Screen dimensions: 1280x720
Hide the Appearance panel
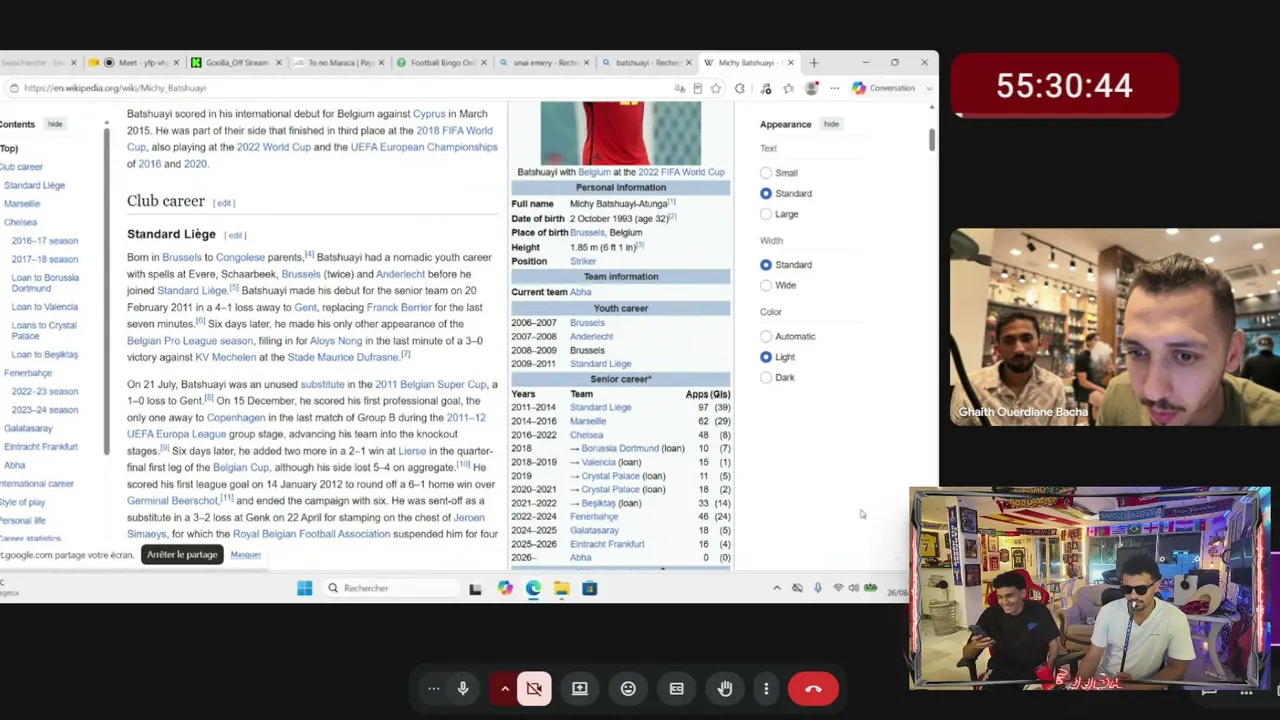pos(831,124)
